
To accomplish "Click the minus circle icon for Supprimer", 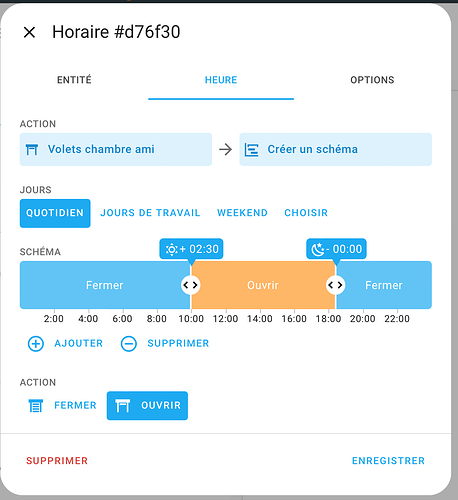I will click(129, 344).
